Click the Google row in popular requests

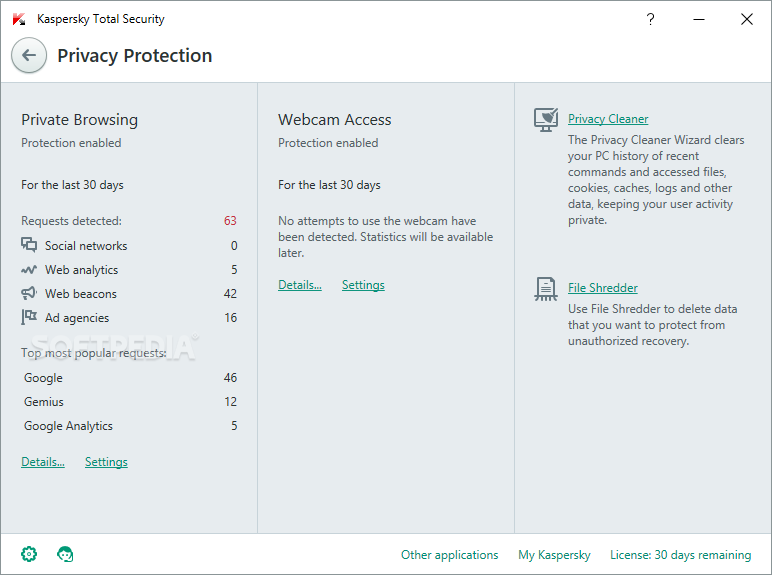(x=130, y=378)
